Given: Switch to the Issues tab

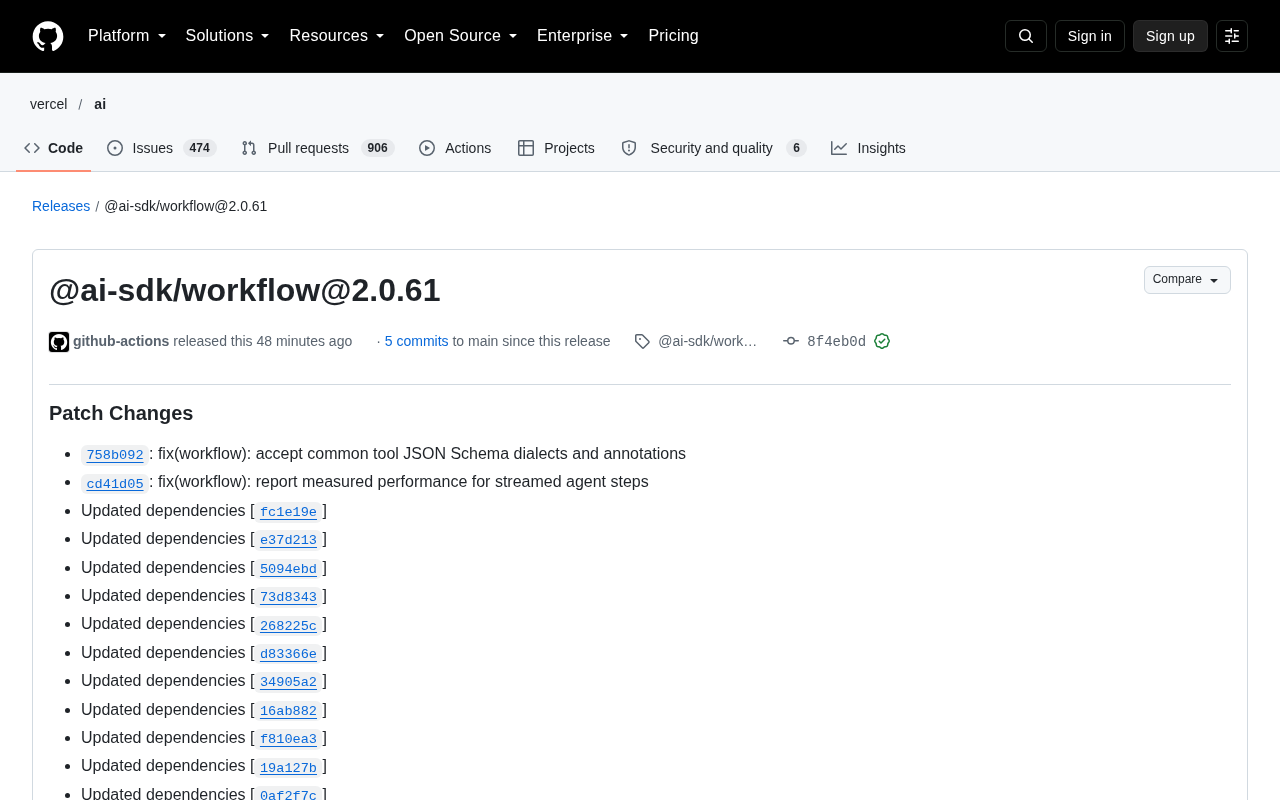Looking at the screenshot, I should pos(162,148).
